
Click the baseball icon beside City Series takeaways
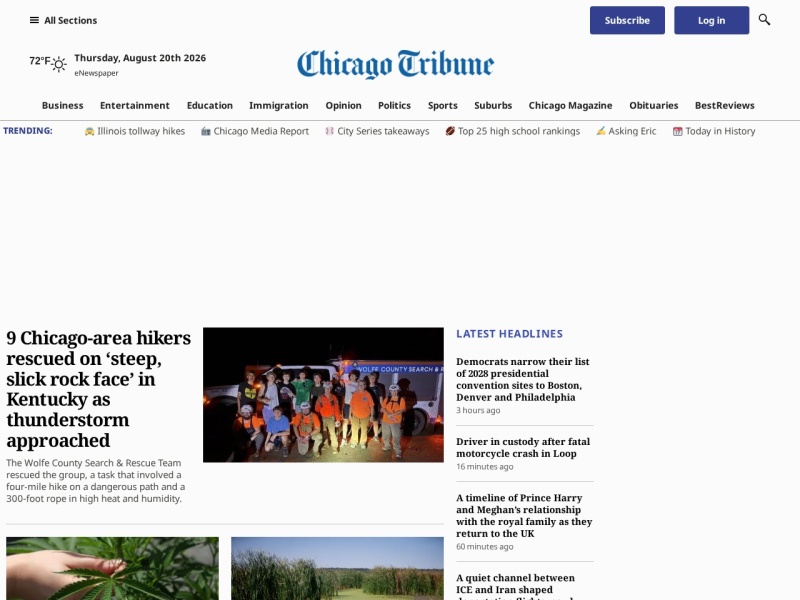click(x=329, y=131)
